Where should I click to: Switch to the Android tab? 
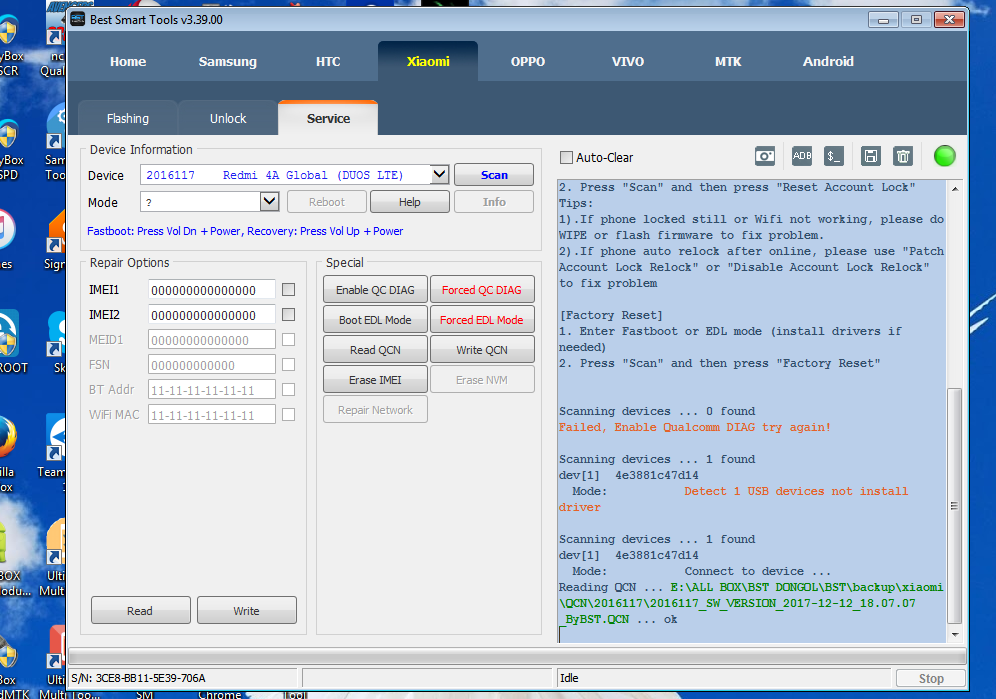828,62
